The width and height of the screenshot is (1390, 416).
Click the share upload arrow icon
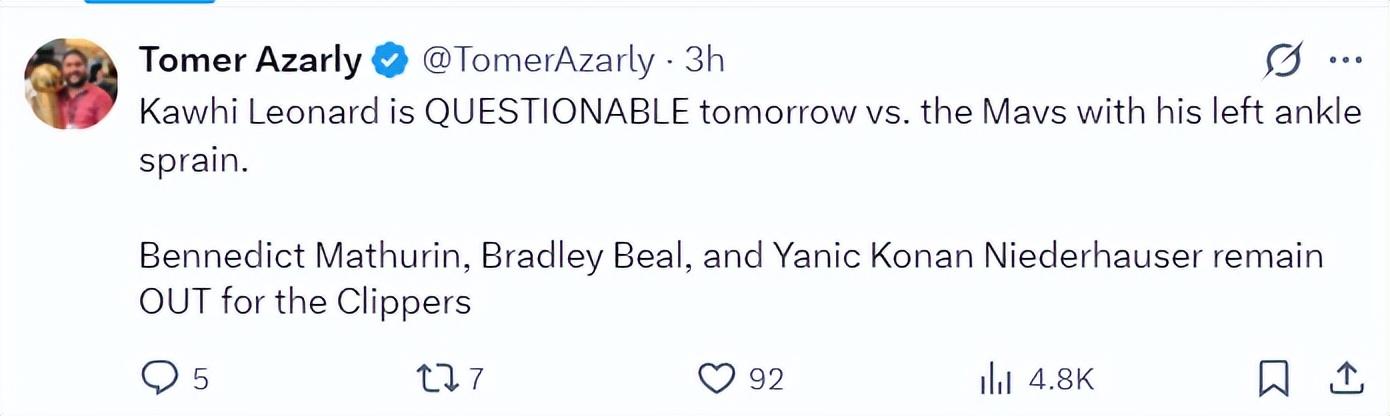(1346, 378)
